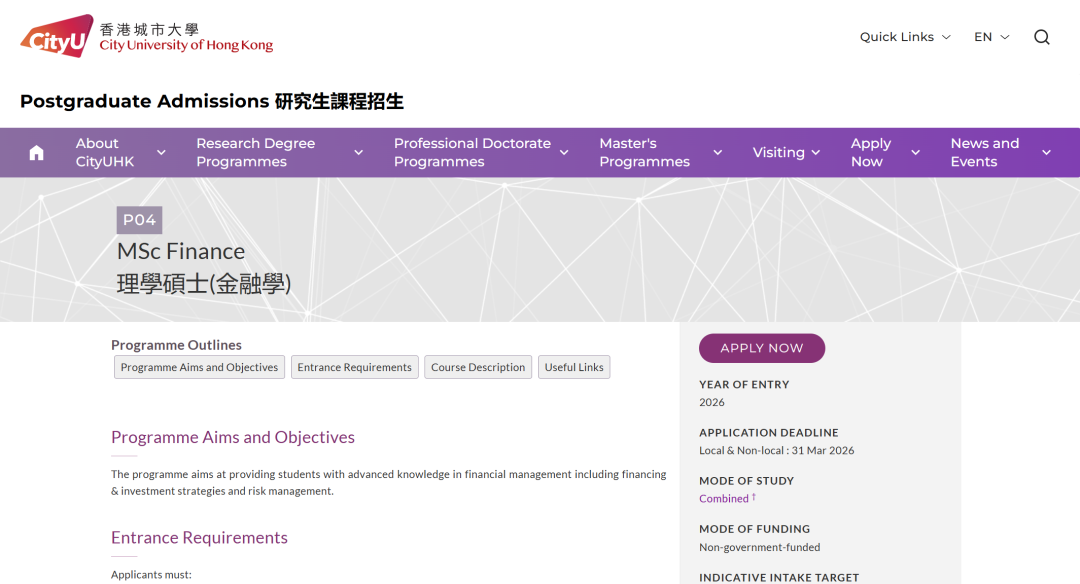Screen dimensions: 1080x584
Task: Click the Useful Links quick navigation
Action: click(x=574, y=367)
